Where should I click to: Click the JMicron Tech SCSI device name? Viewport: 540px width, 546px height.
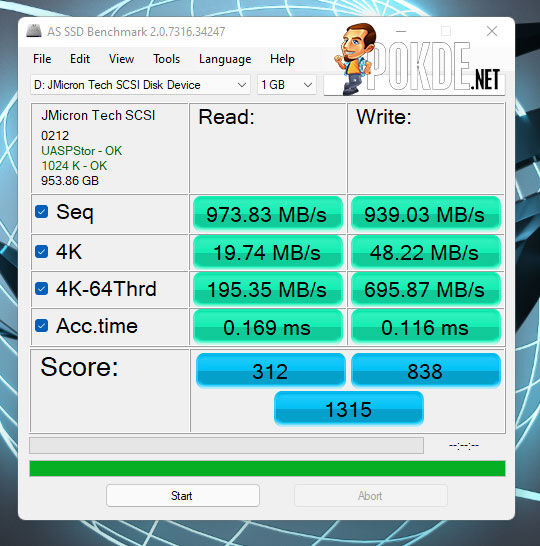(98, 115)
